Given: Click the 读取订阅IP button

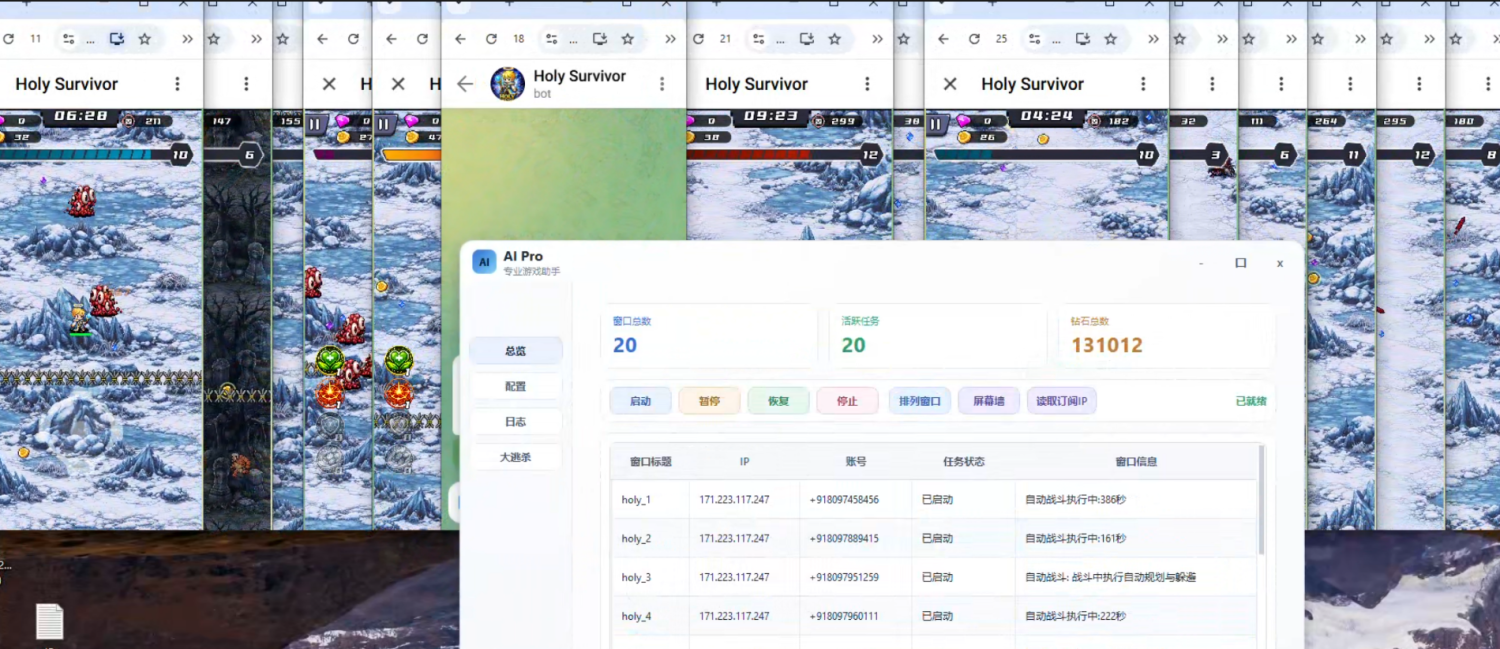Looking at the screenshot, I should tap(1060, 400).
